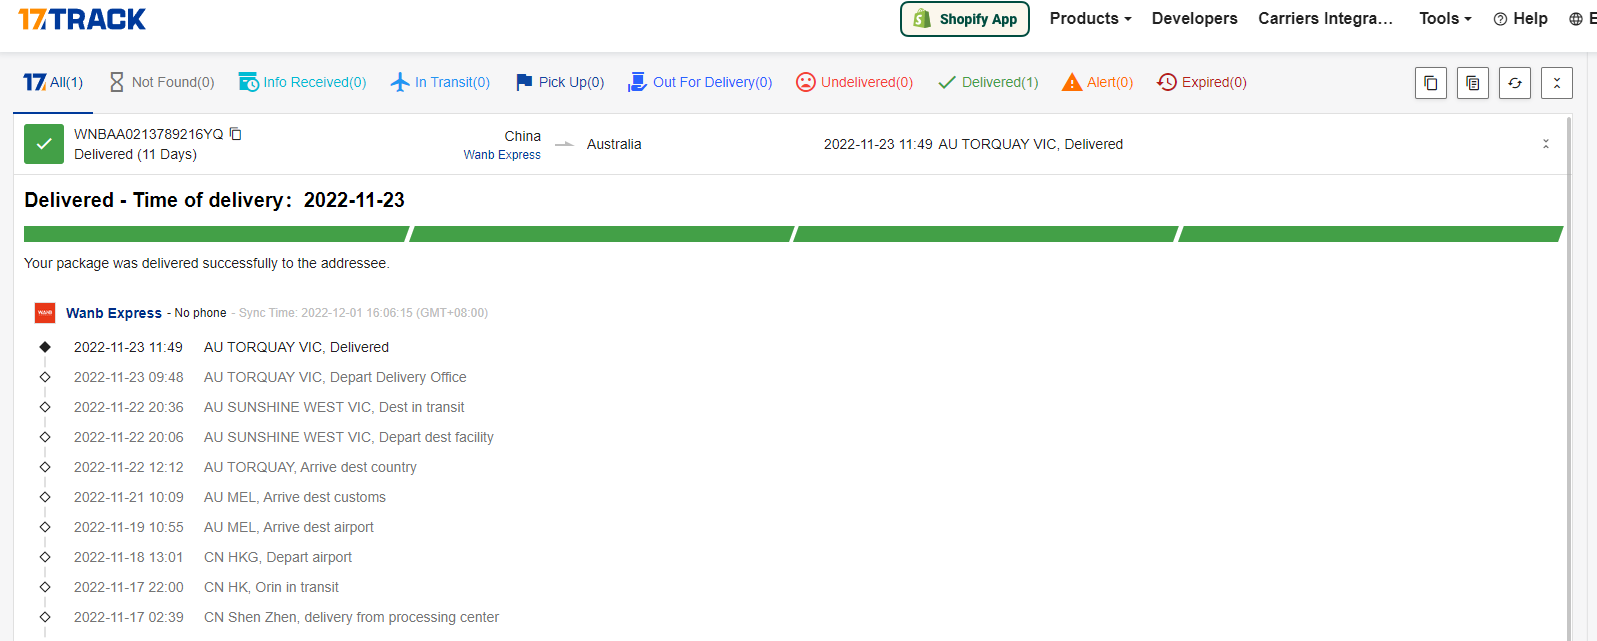The width and height of the screenshot is (1597, 641).
Task: Click the copy all tracking numbers icon
Action: (x=1430, y=83)
